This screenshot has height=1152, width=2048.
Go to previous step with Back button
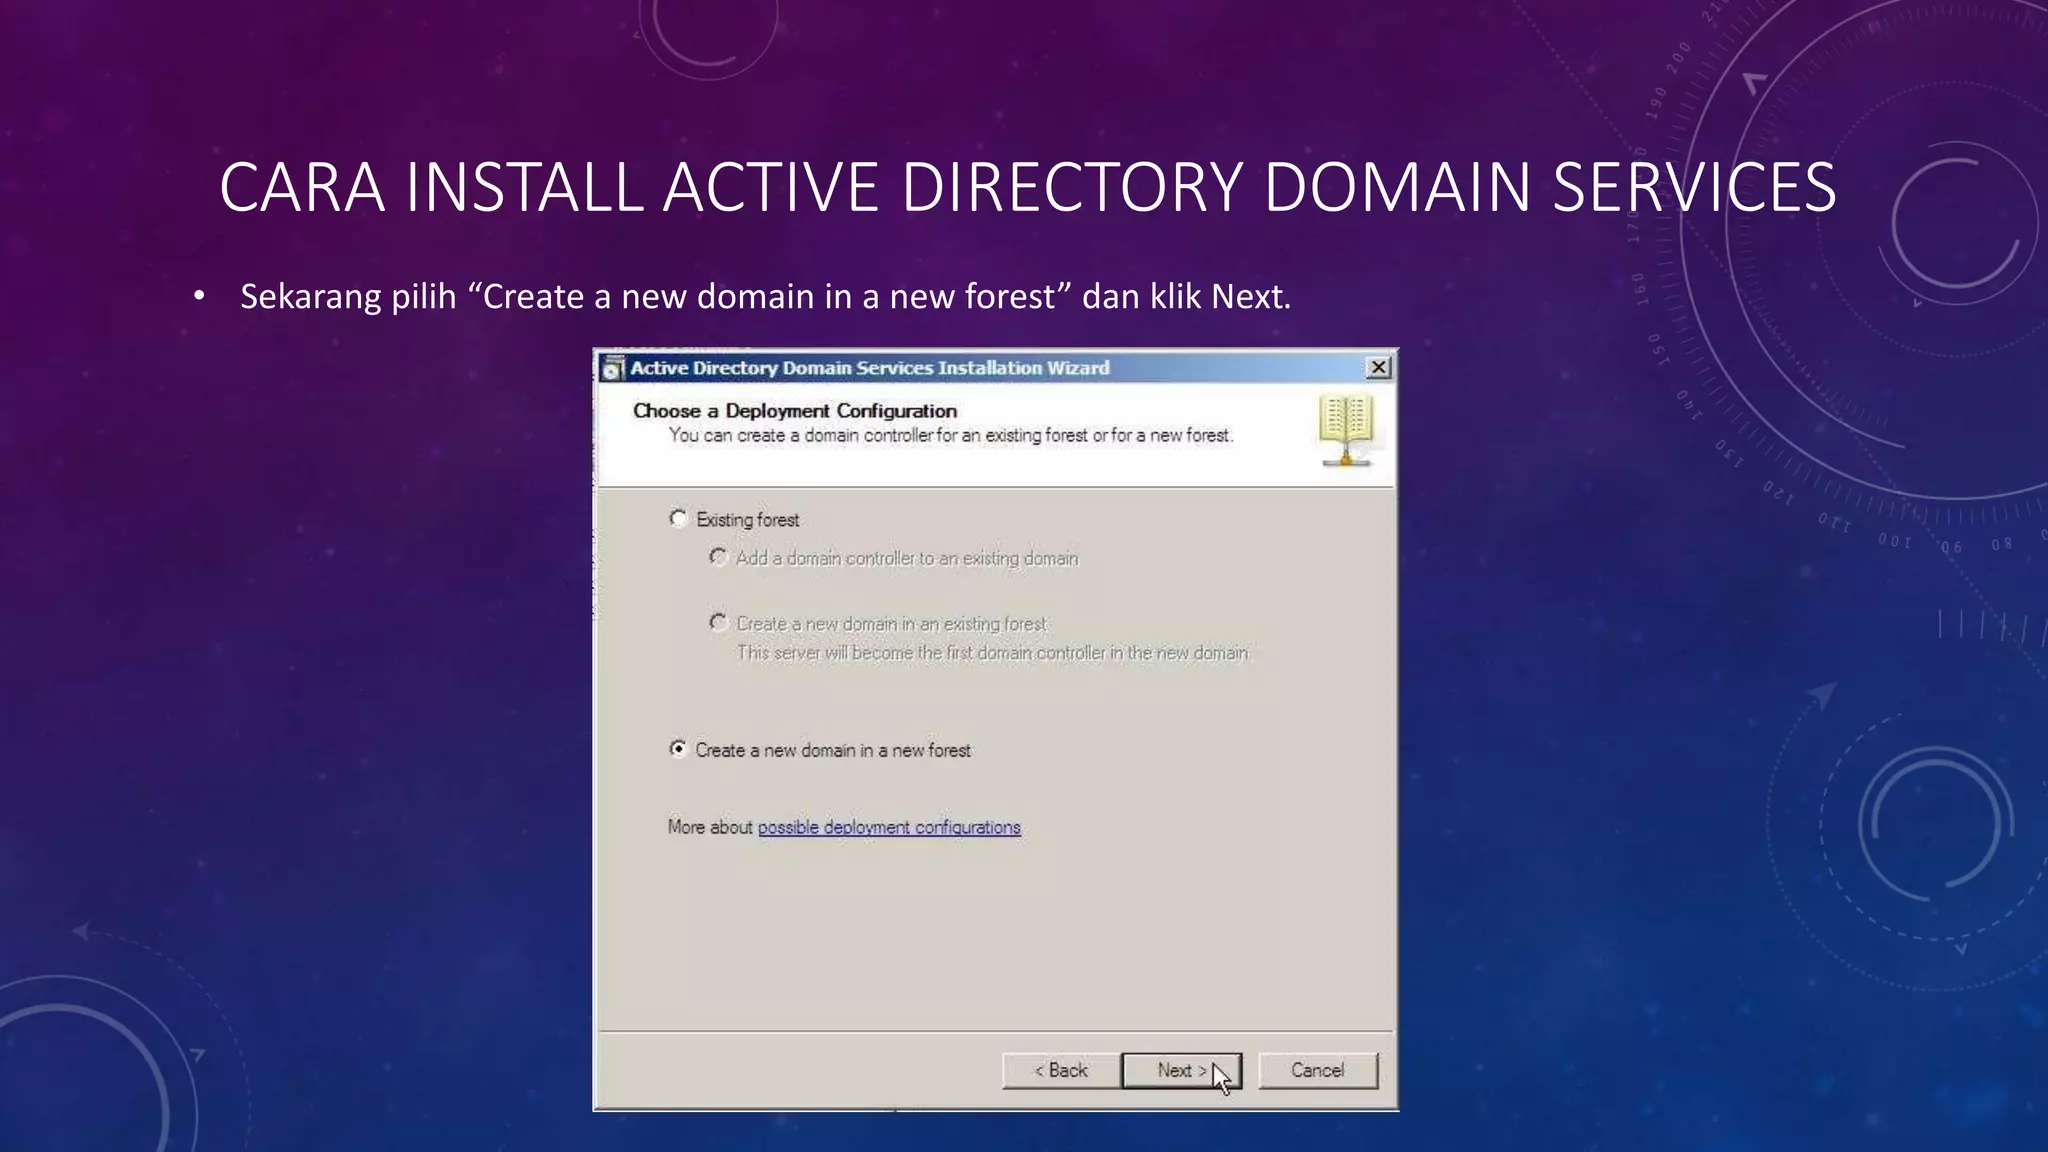coord(1061,1070)
